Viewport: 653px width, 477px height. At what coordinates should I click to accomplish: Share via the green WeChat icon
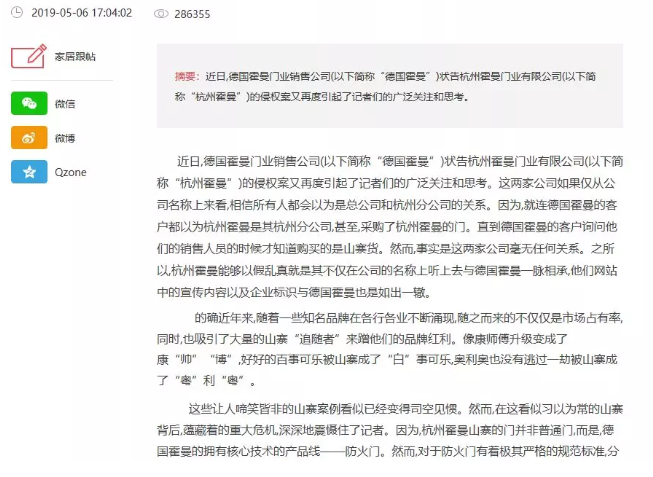(x=29, y=103)
